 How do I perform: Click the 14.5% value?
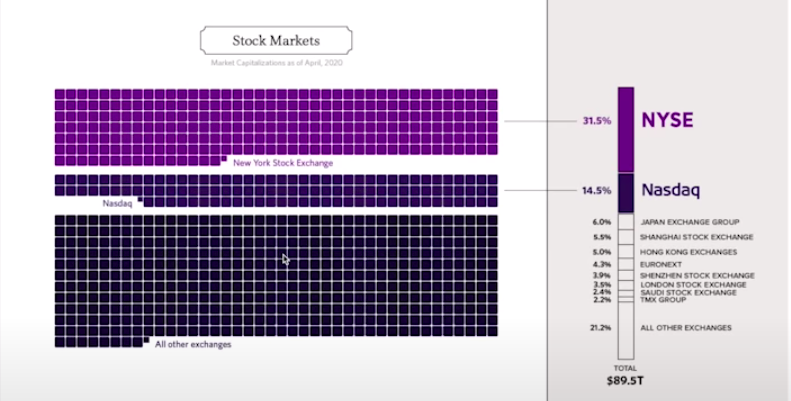(x=597, y=191)
